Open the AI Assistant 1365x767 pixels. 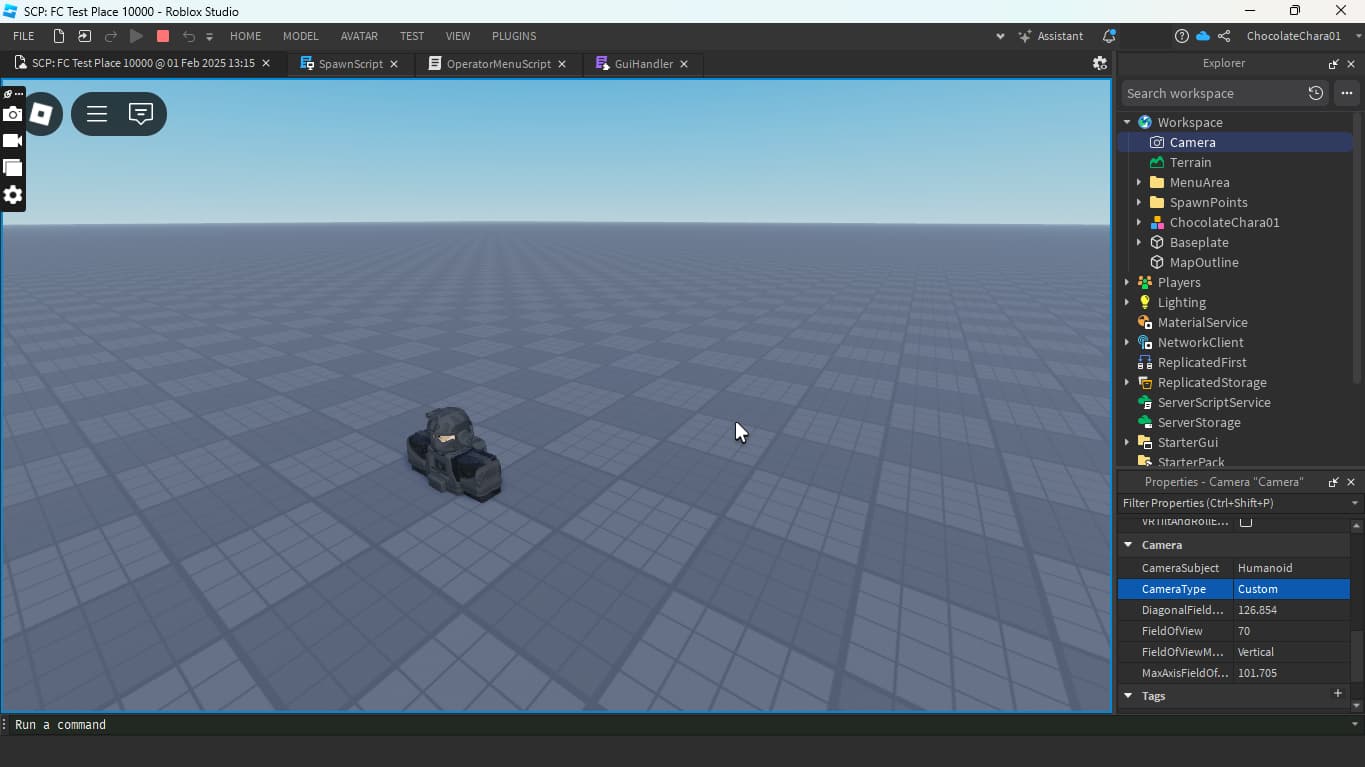pyautogui.click(x=1050, y=36)
